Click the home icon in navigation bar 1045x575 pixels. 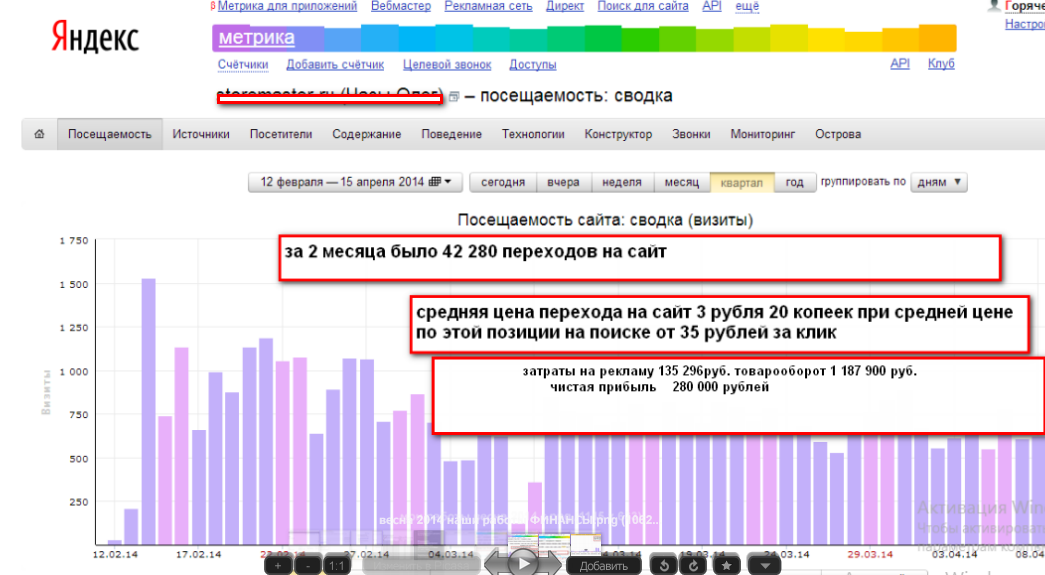(39, 134)
